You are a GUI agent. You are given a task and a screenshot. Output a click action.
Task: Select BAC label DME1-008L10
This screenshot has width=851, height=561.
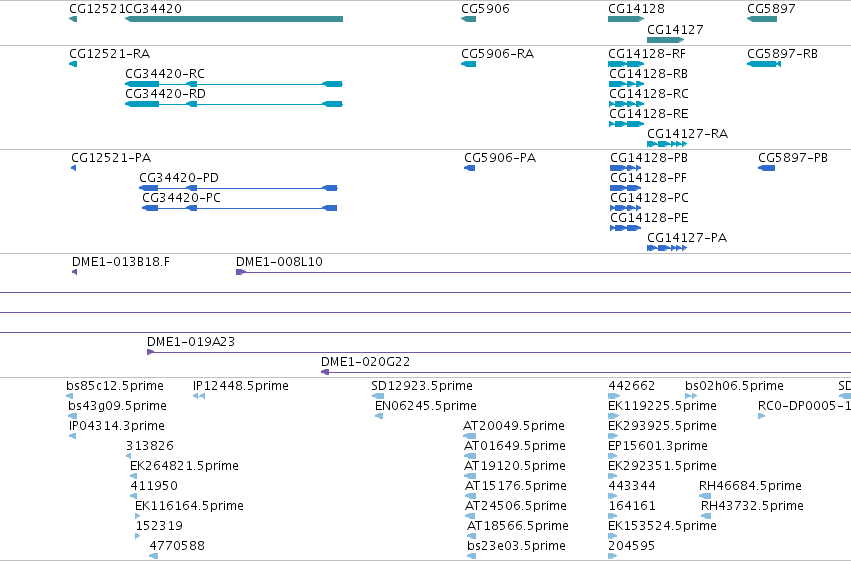tap(280, 262)
